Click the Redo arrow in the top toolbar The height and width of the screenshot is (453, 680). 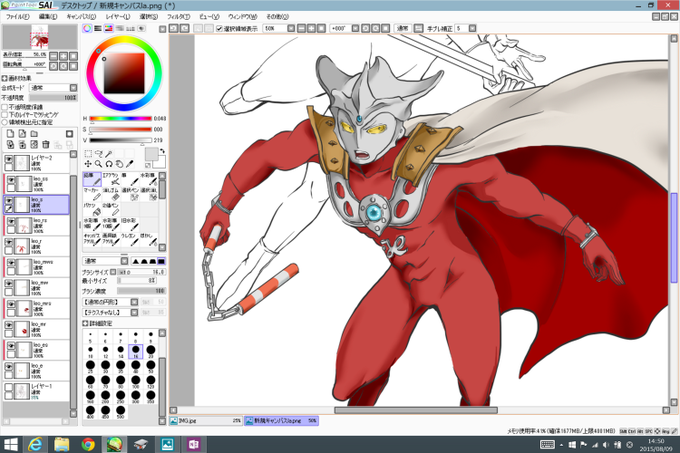tap(185, 28)
